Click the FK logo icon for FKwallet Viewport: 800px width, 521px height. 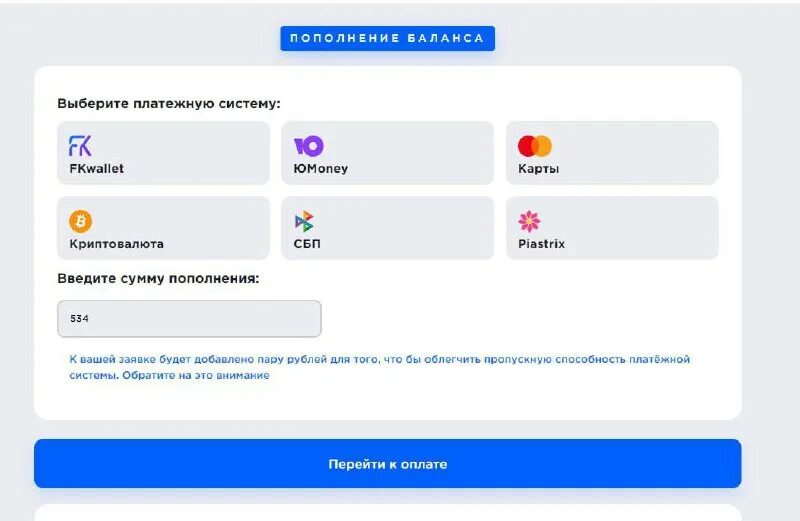pos(80,146)
